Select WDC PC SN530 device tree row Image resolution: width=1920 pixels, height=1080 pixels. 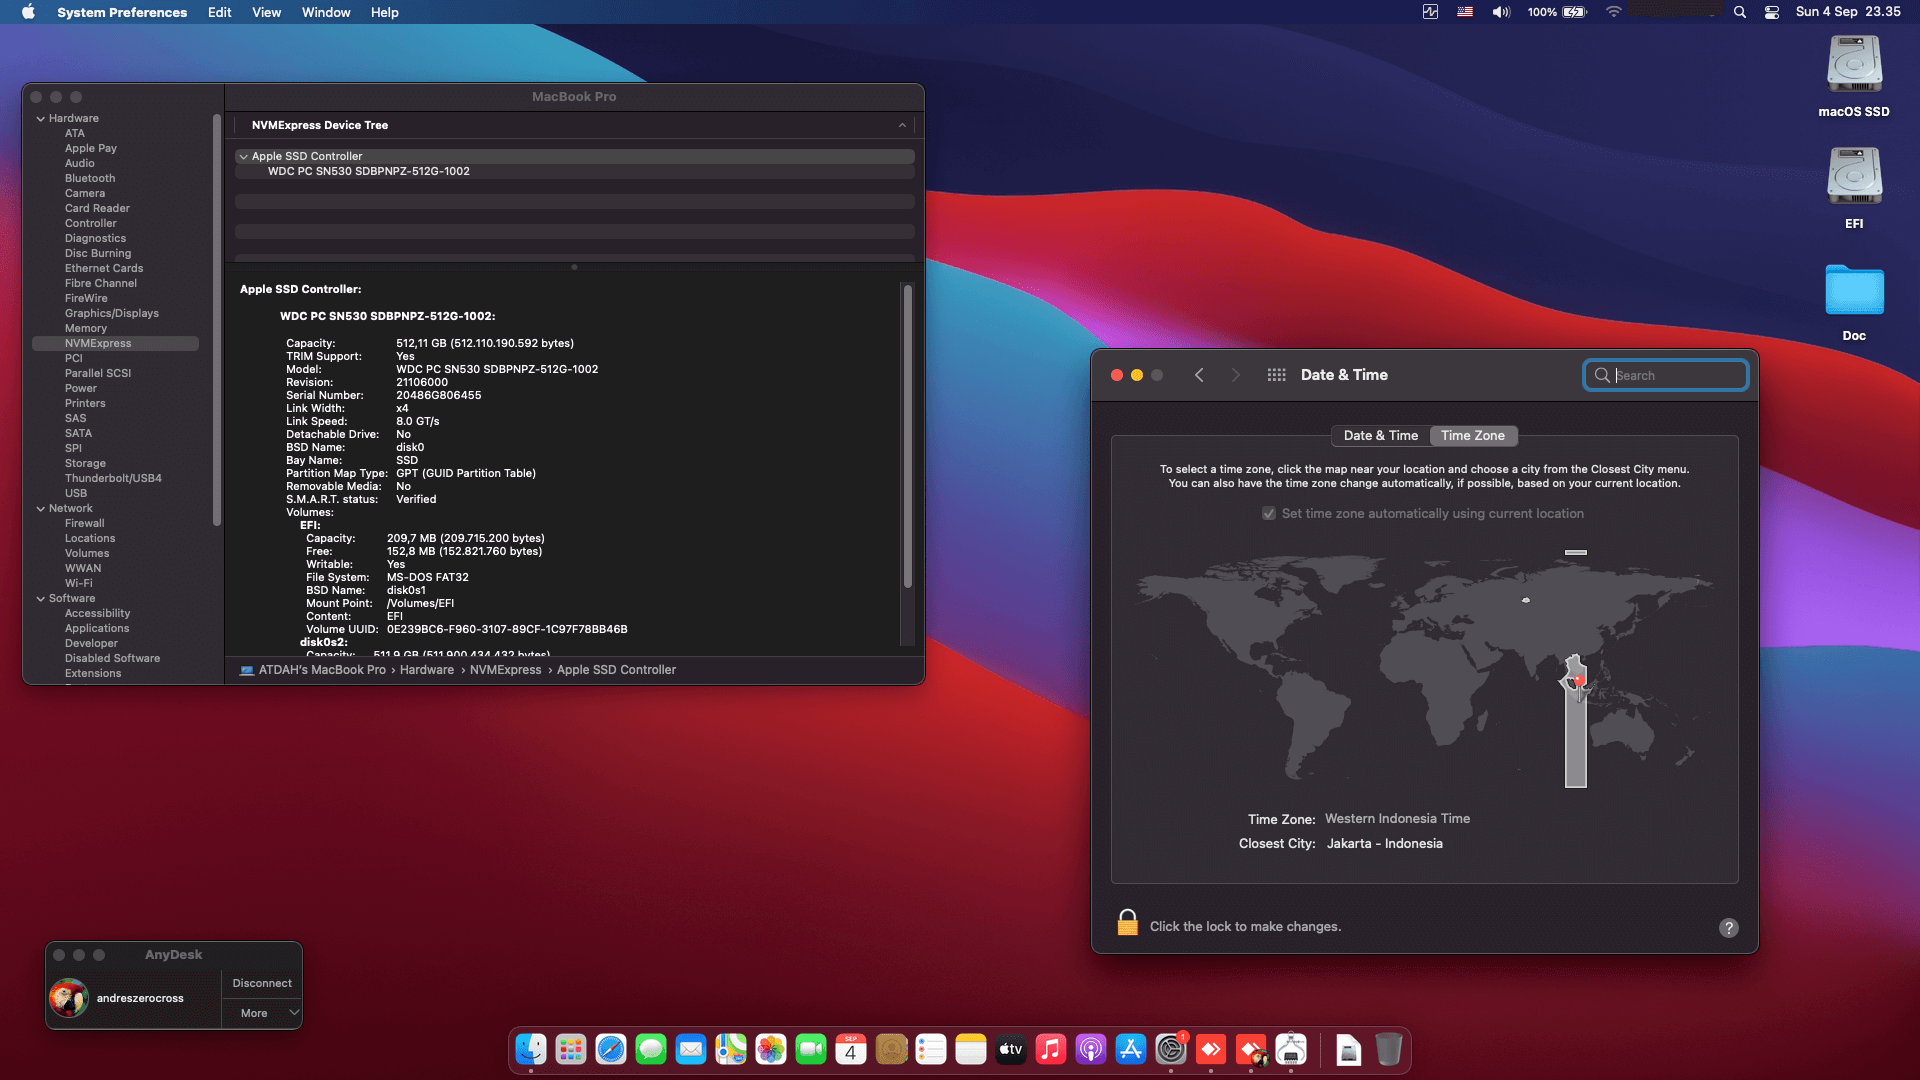pos(574,171)
